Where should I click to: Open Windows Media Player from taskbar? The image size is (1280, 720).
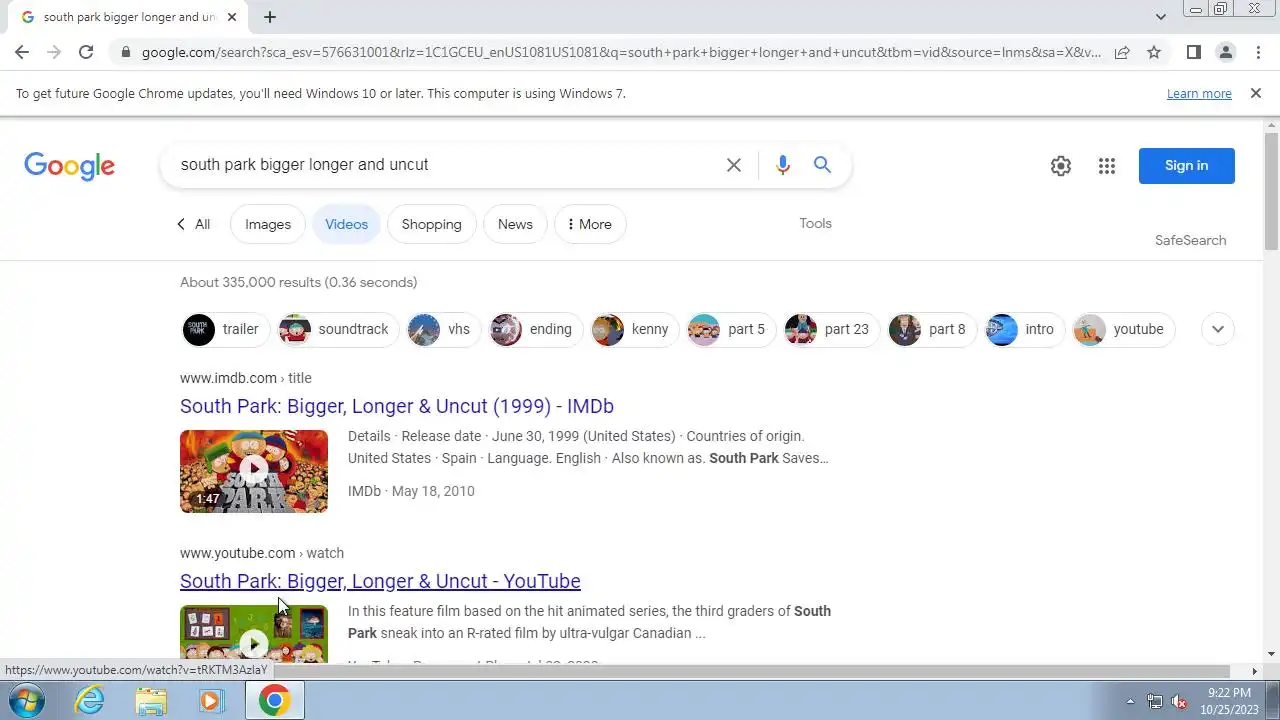(211, 701)
